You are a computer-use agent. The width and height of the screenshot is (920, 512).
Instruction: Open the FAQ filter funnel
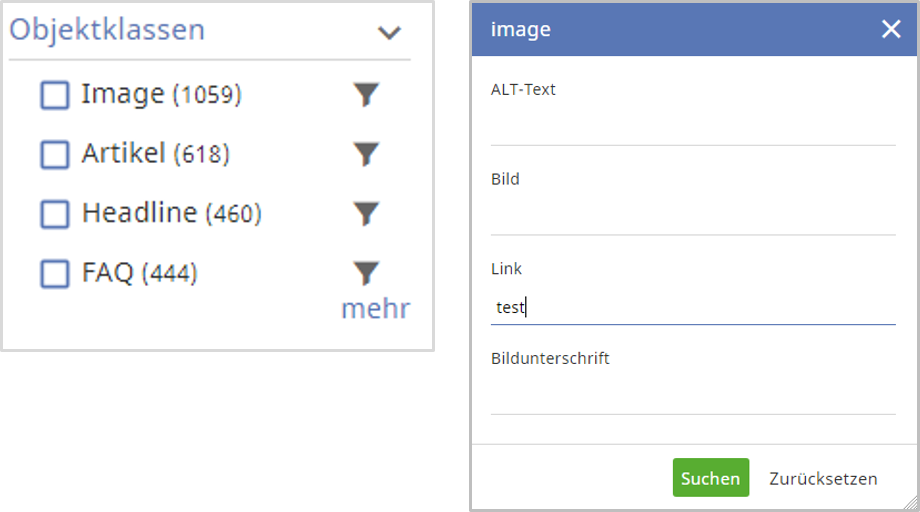click(x=367, y=272)
